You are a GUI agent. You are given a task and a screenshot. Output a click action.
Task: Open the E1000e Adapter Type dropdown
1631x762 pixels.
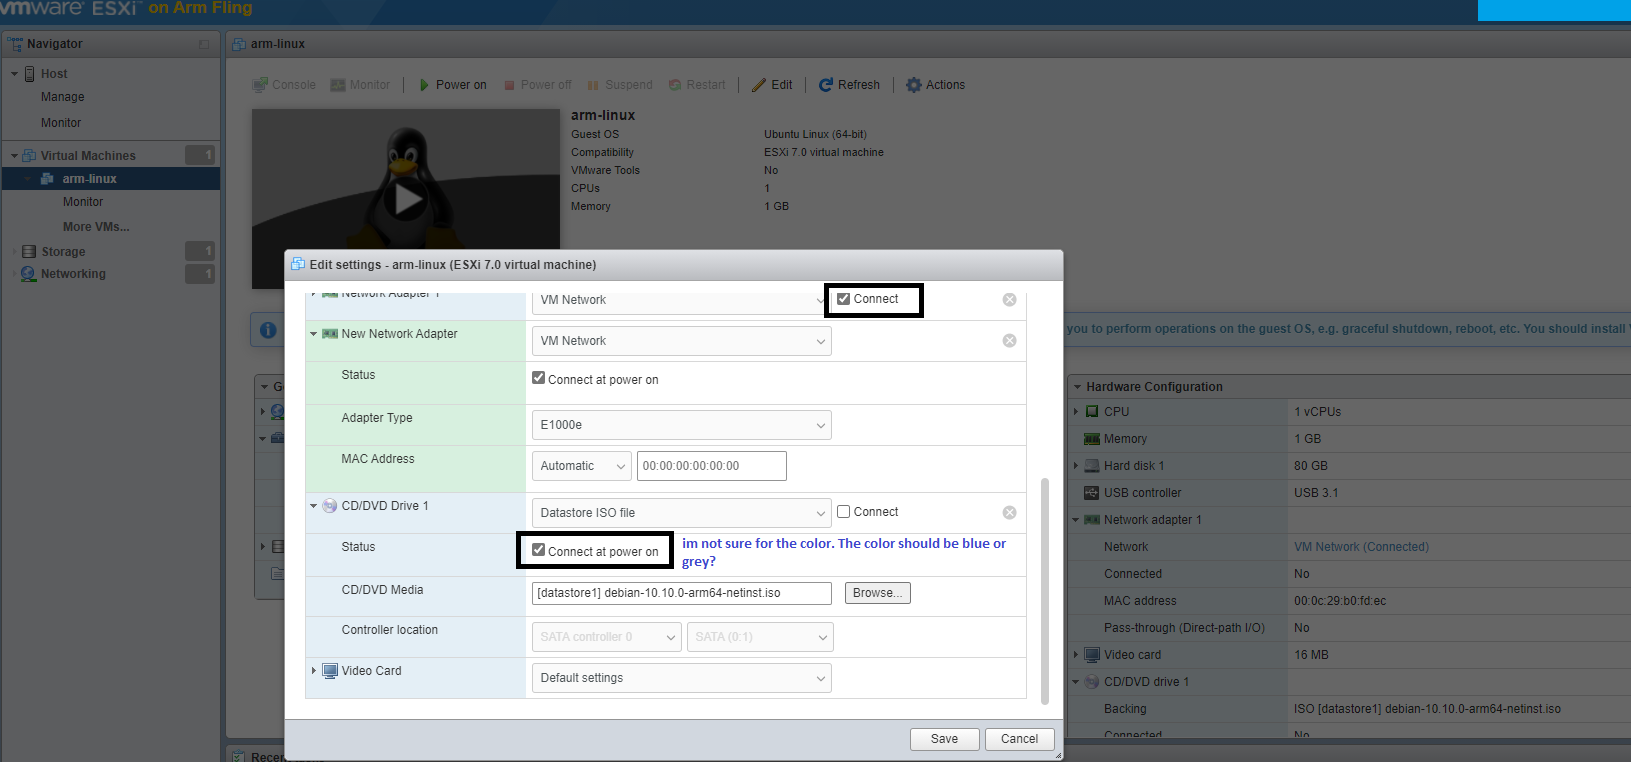(681, 425)
